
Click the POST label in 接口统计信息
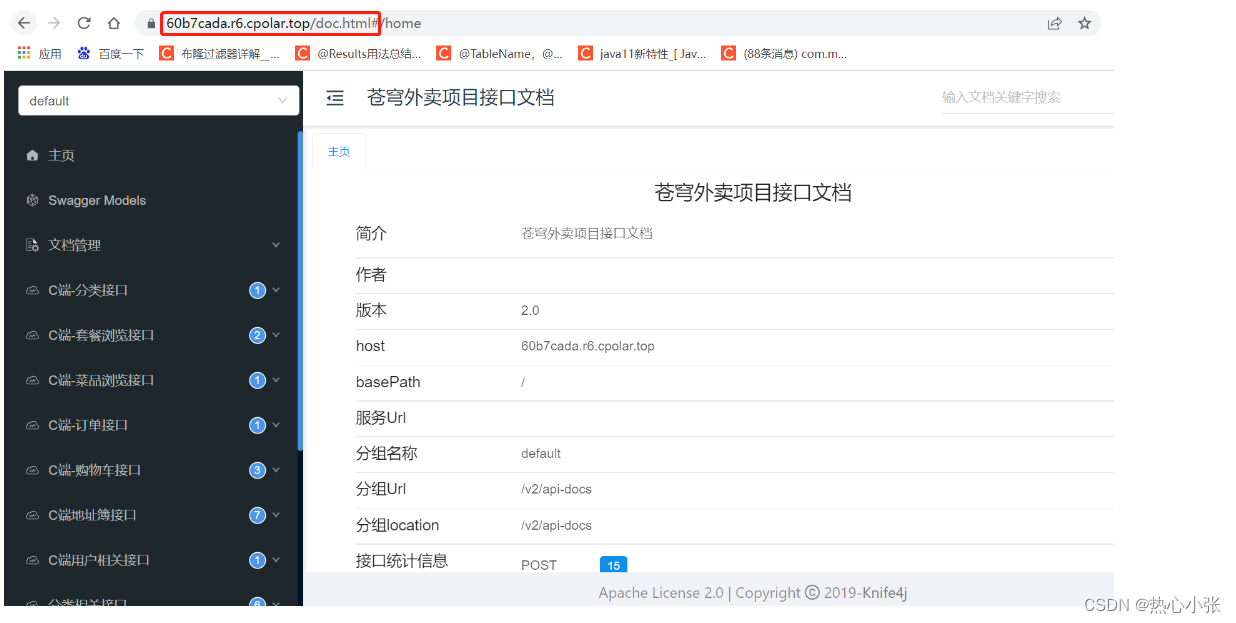[539, 565]
